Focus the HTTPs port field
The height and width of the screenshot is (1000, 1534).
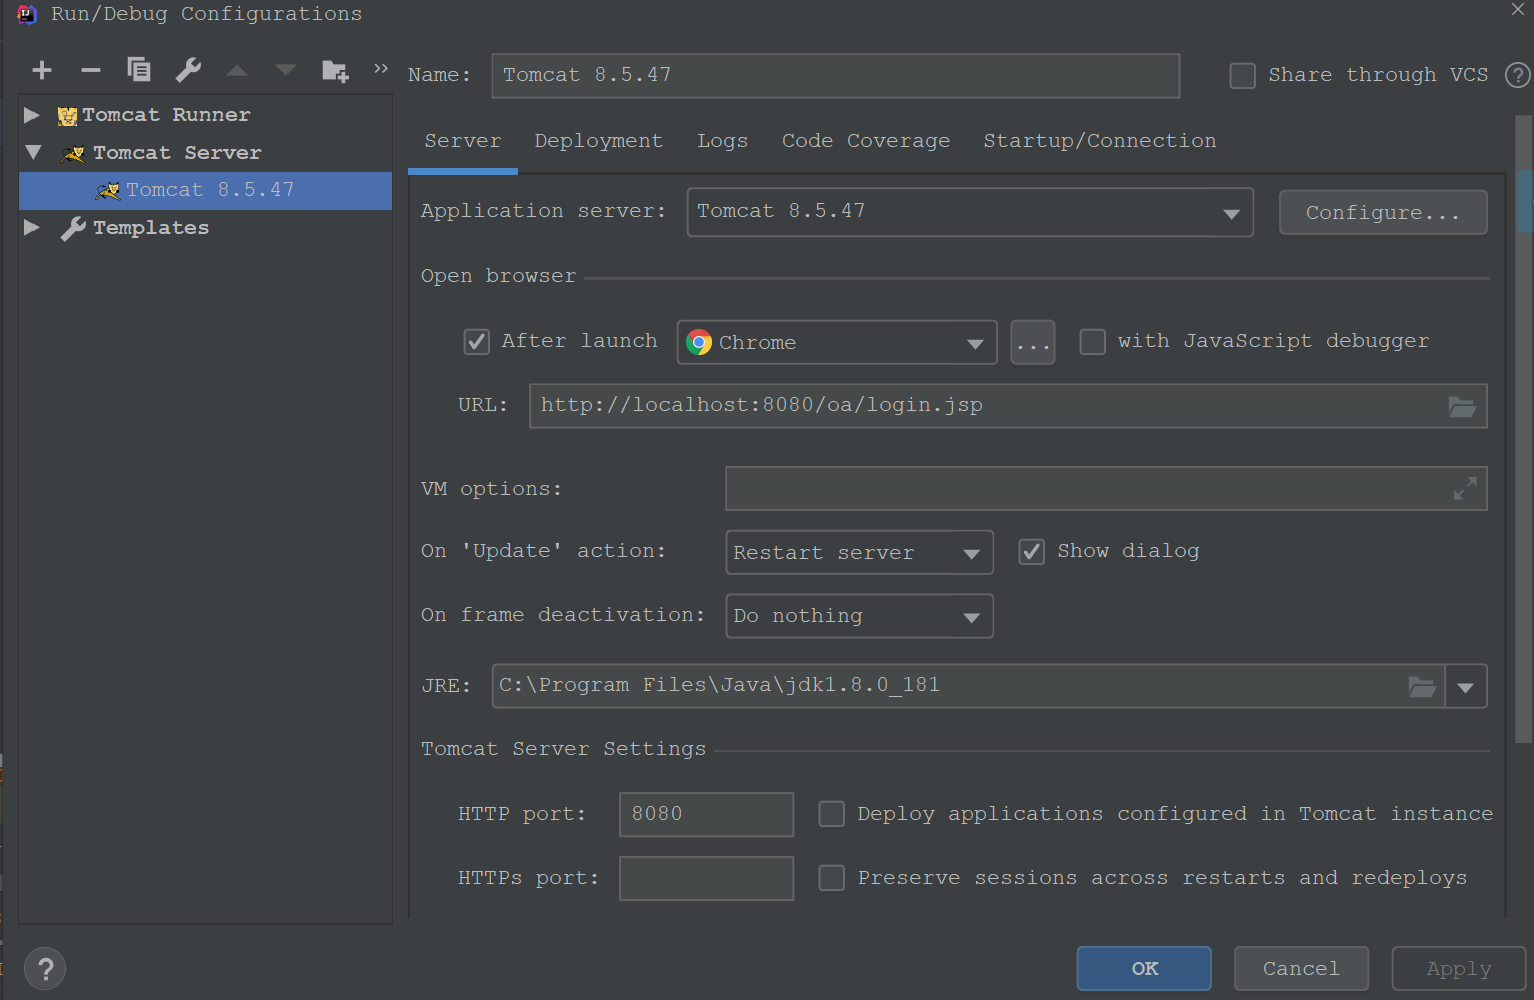click(706, 878)
